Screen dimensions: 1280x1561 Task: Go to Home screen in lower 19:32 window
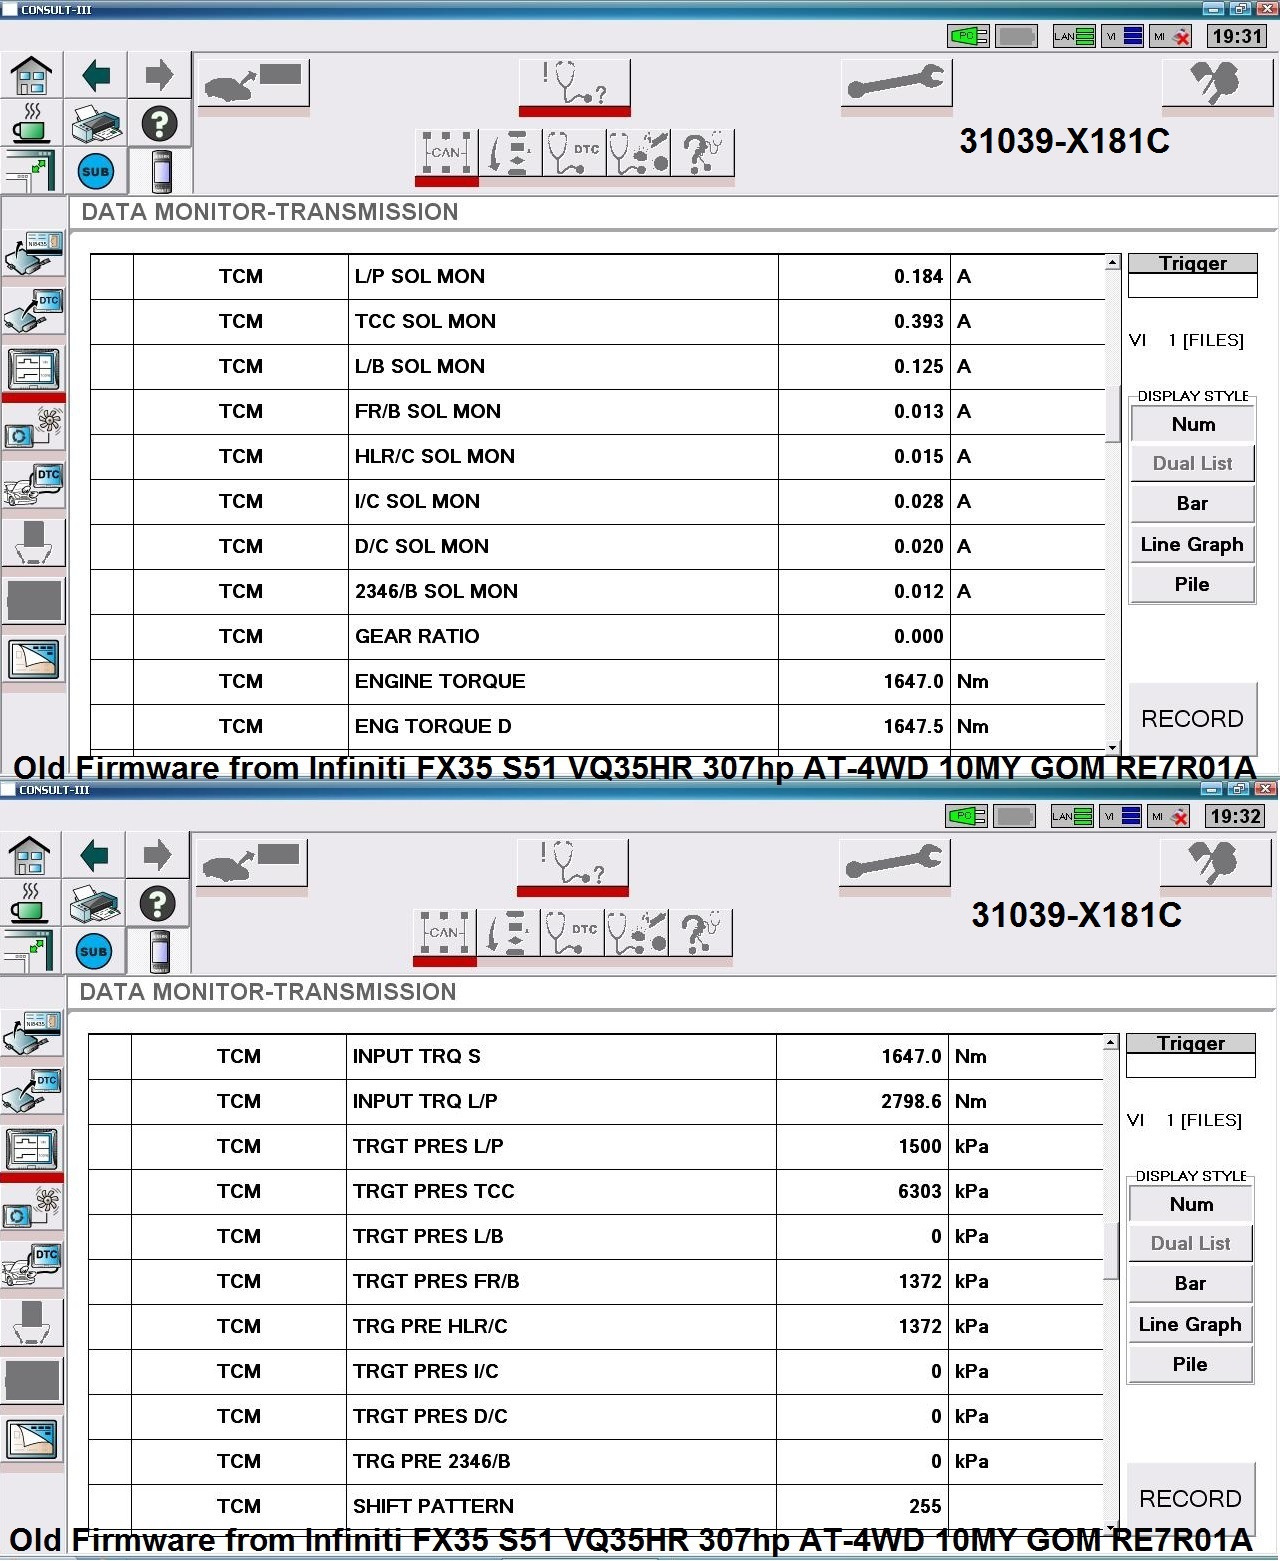[x=29, y=855]
